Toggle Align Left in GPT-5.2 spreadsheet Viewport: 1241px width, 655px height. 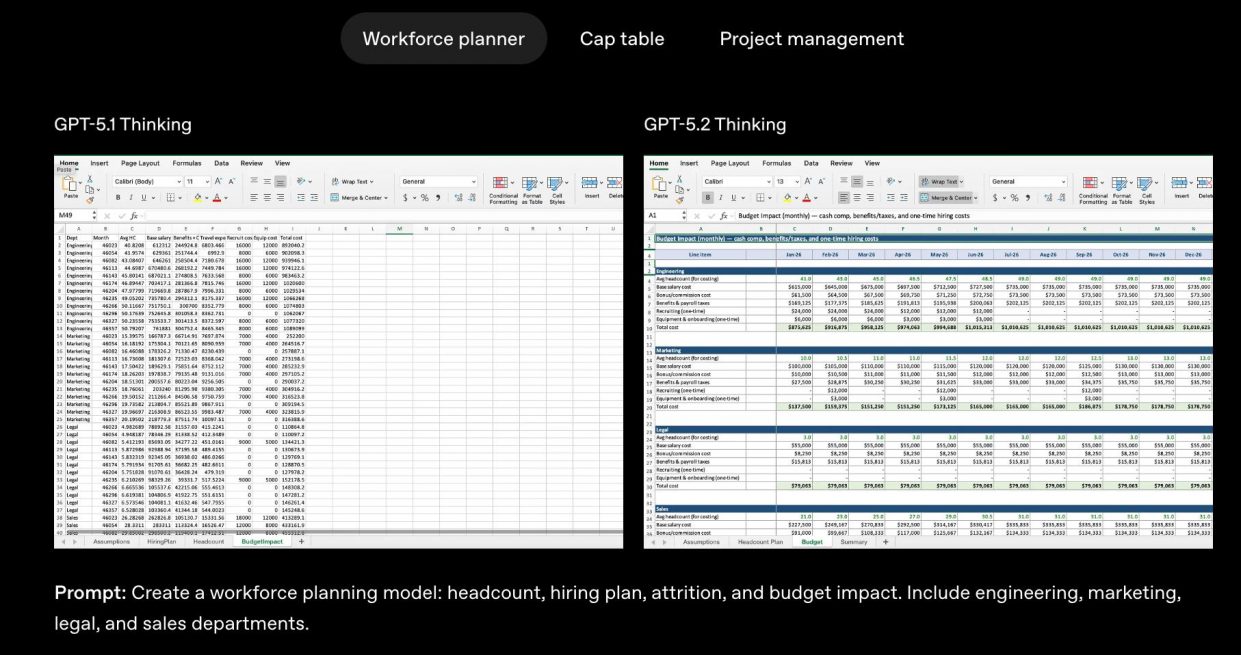pos(844,197)
